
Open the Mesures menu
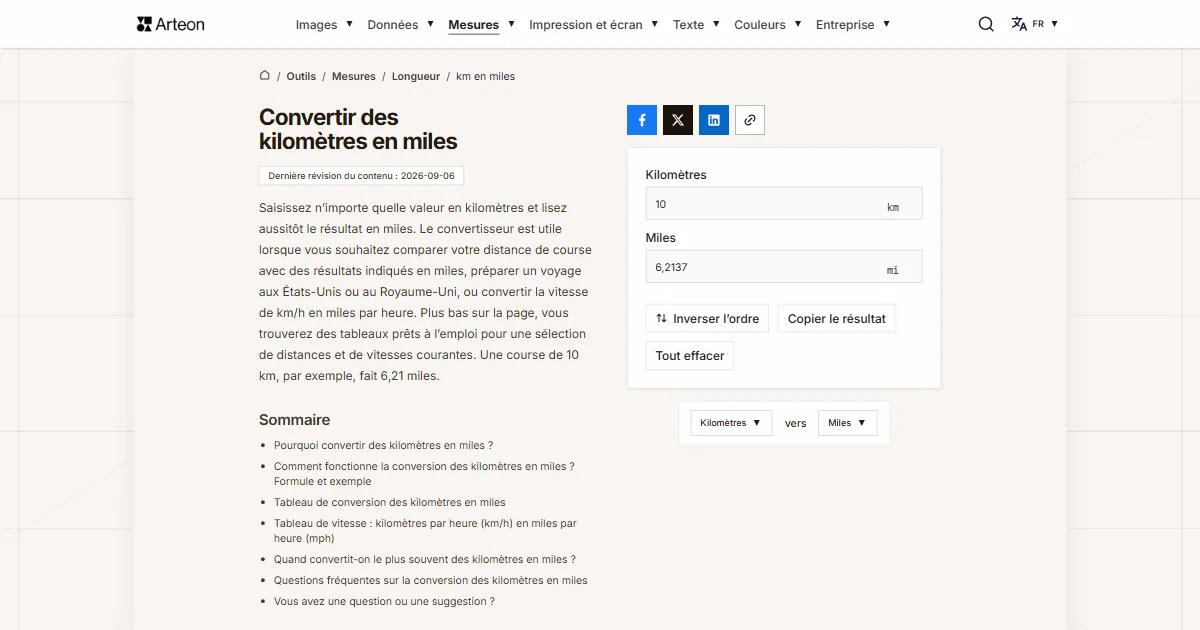(481, 25)
